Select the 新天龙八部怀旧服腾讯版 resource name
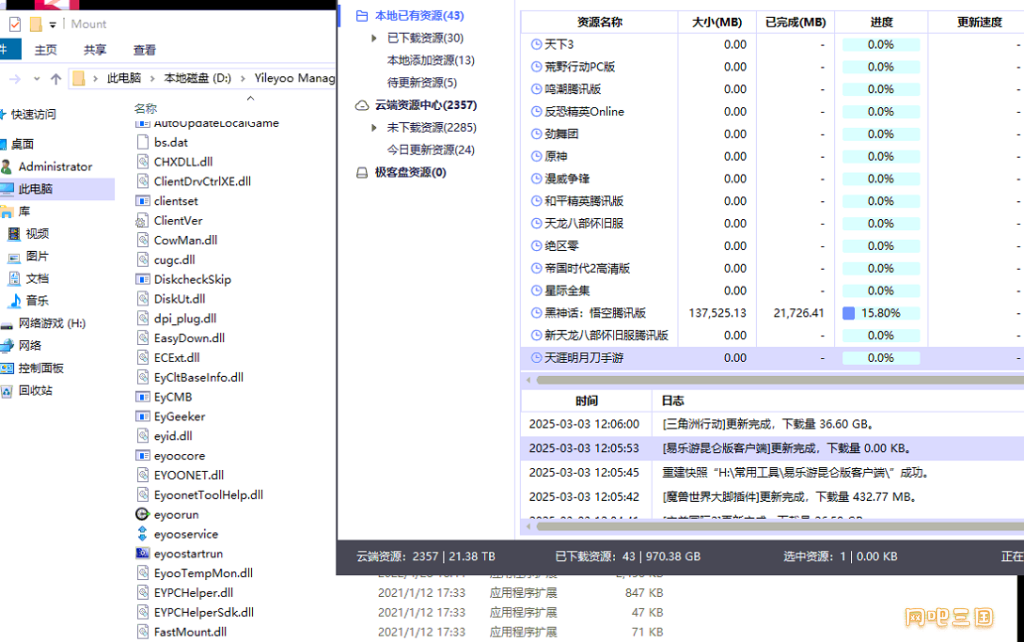 tap(606, 335)
